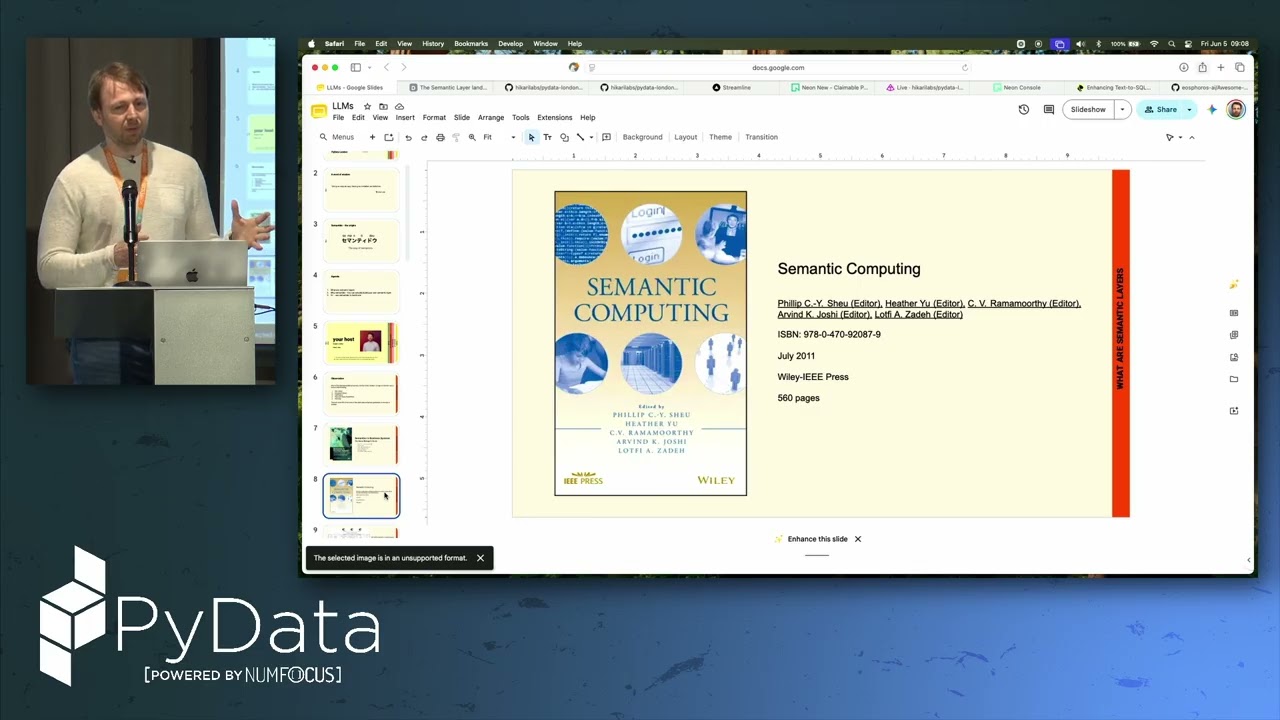Click Safari's downloads icon
The image size is (1280, 720).
(x=1184, y=67)
